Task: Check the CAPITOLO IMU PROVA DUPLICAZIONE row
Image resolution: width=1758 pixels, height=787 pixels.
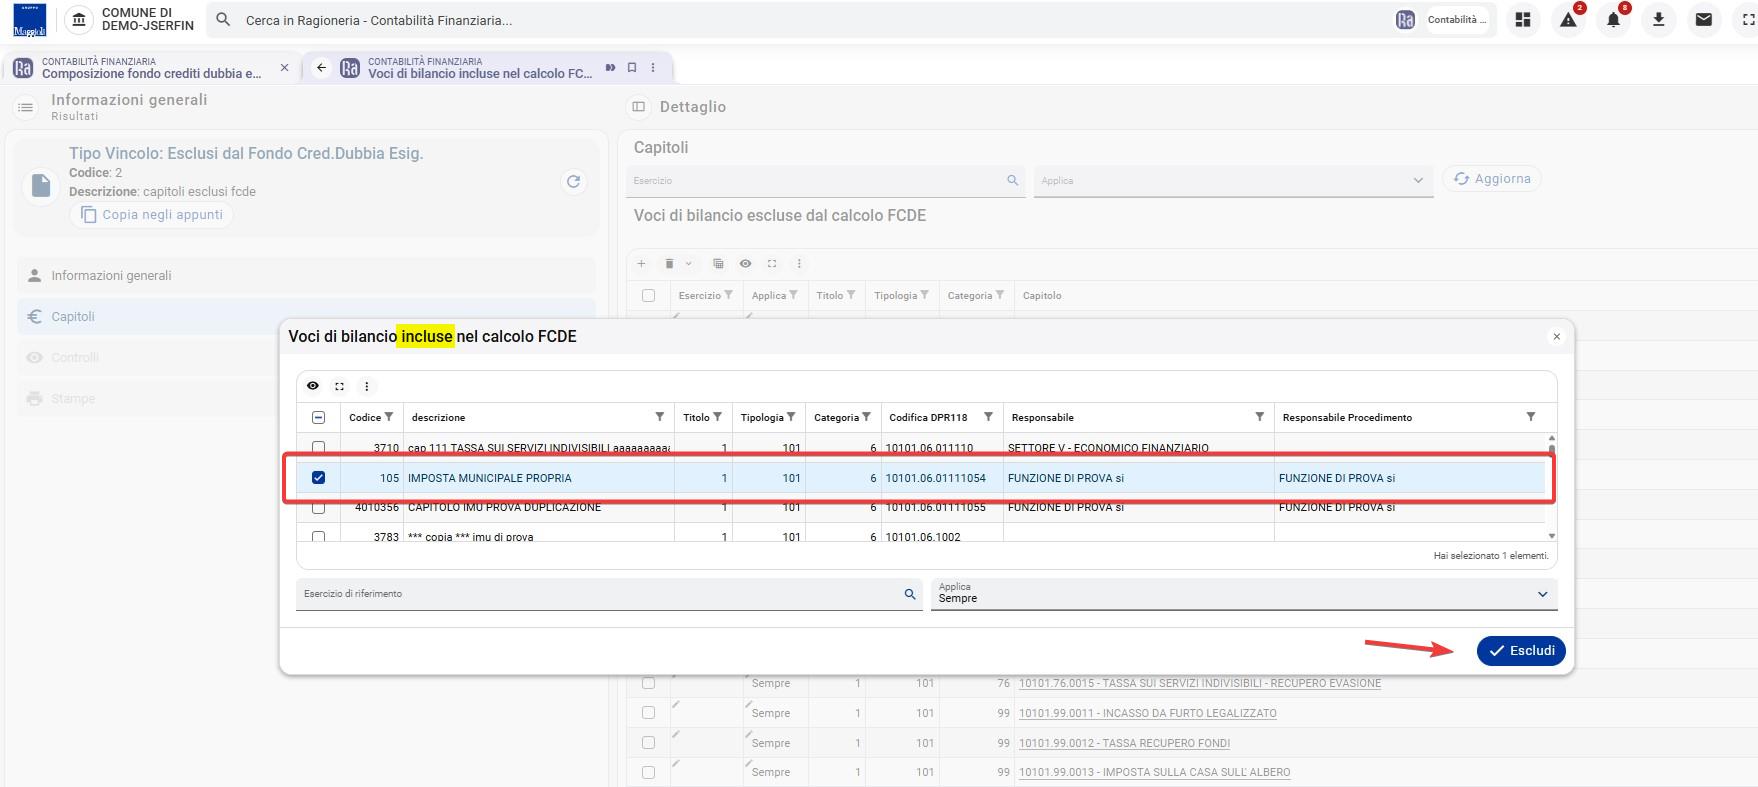Action: pos(318,507)
